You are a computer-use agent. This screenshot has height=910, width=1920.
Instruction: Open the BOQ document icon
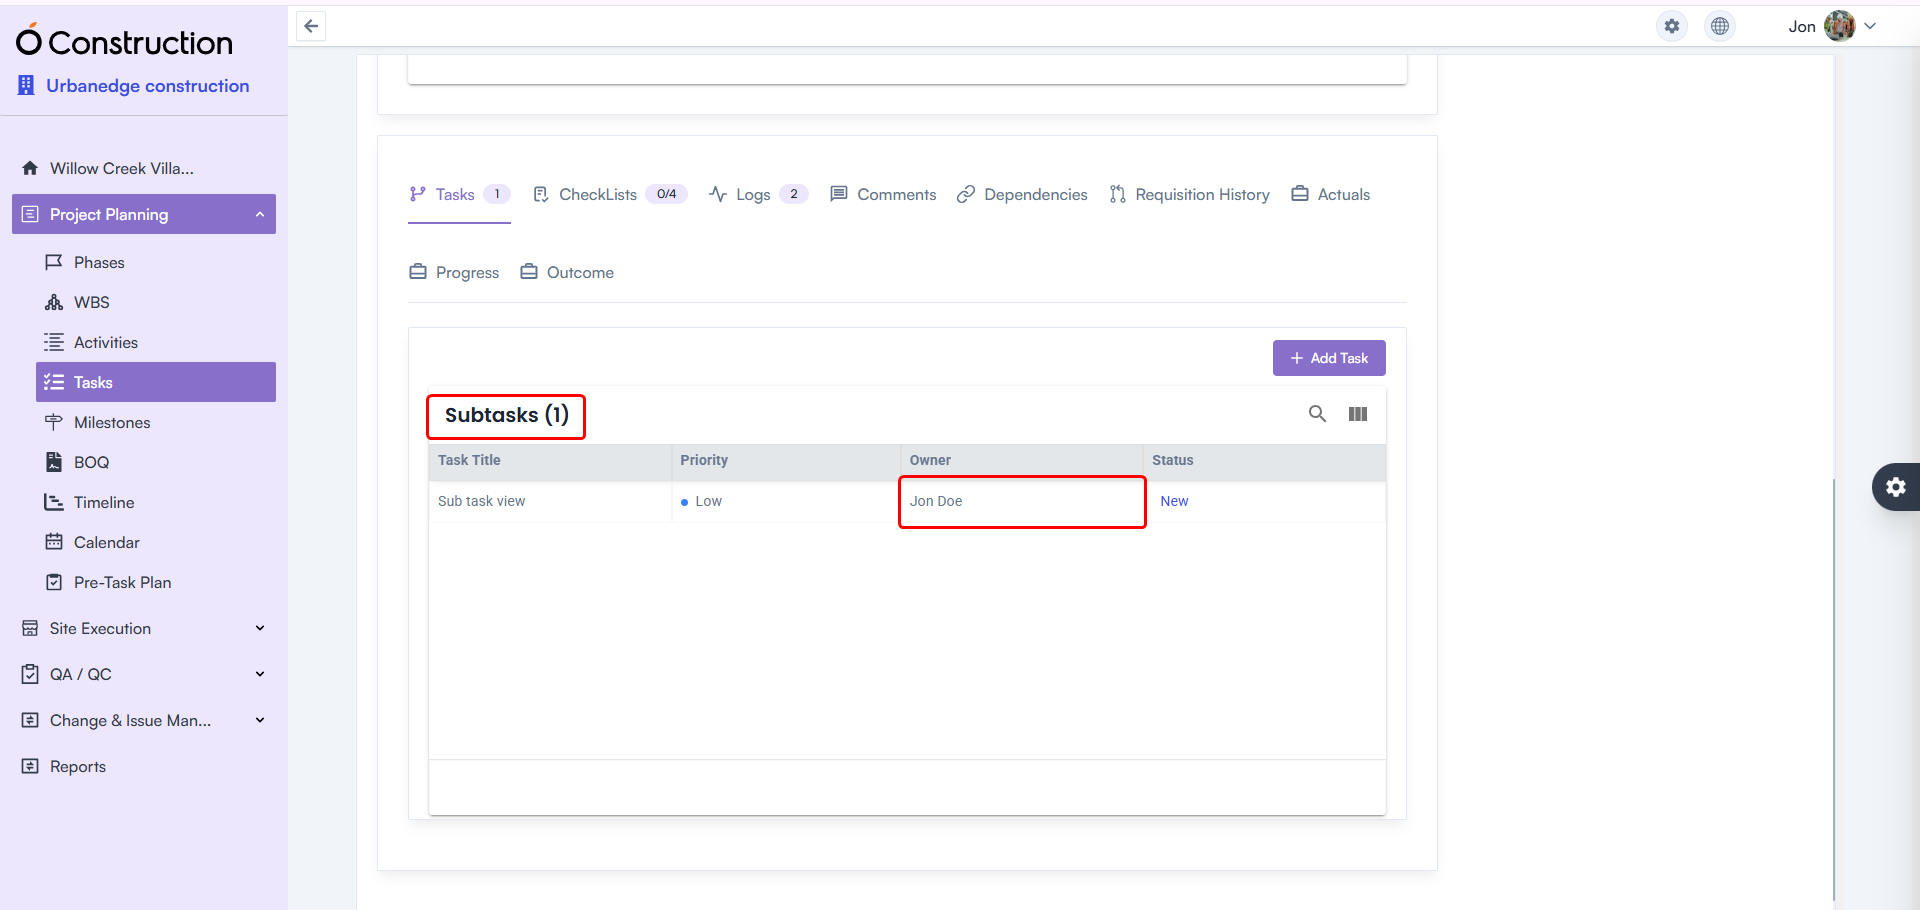pos(56,462)
